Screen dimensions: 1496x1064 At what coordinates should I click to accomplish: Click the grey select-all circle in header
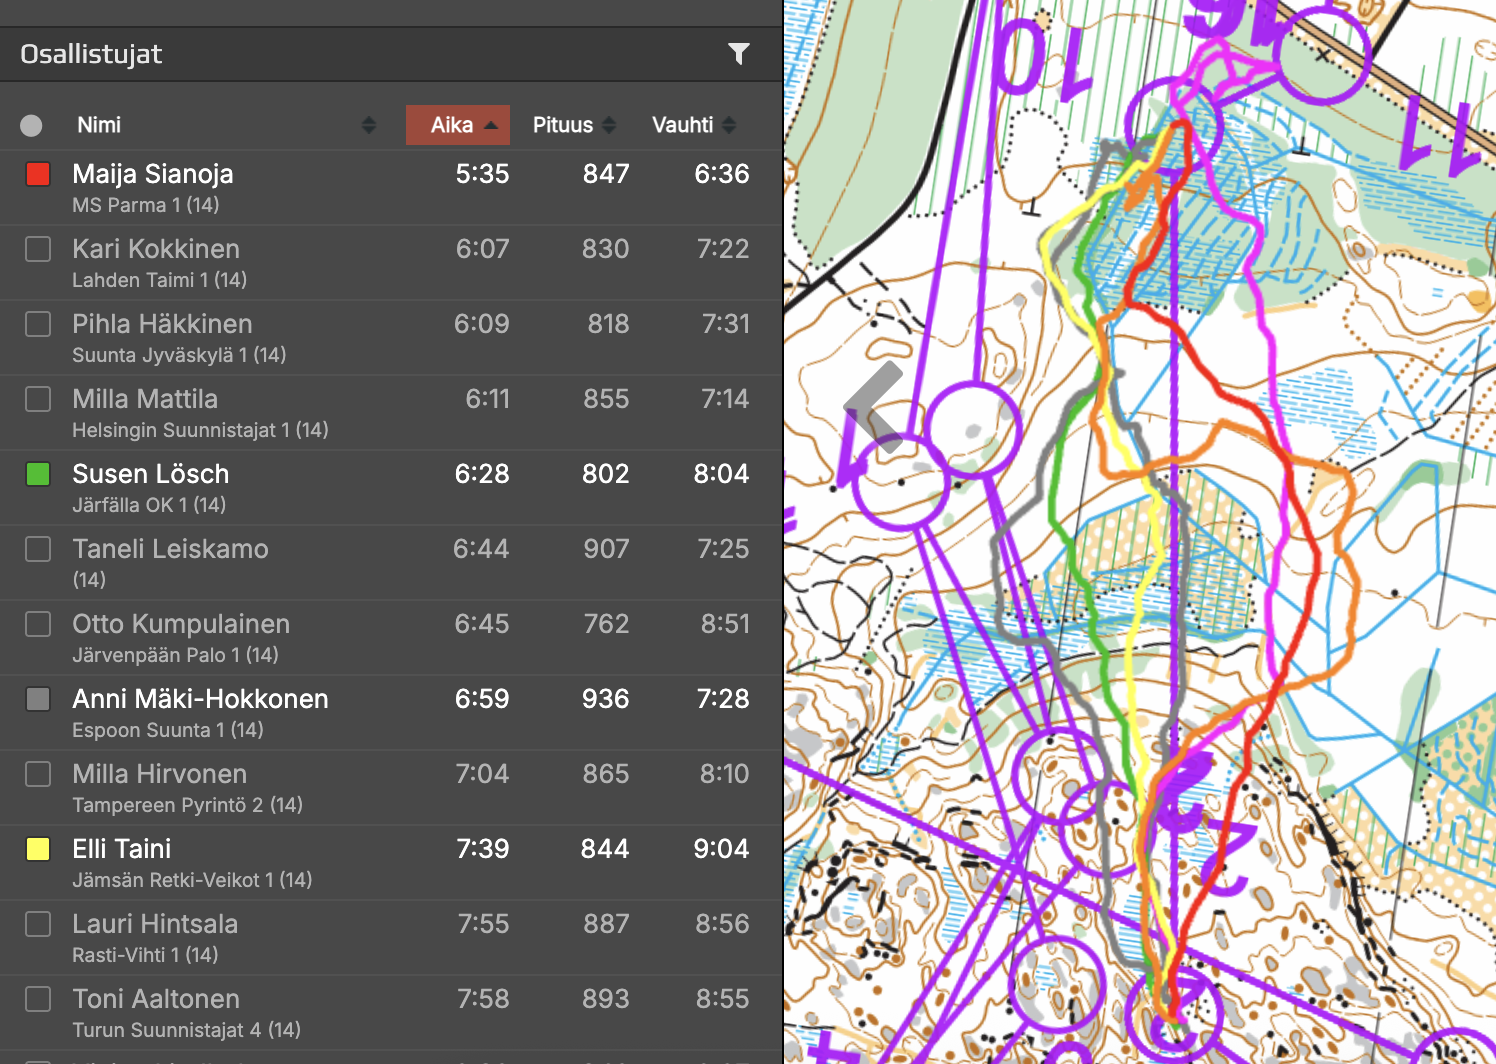(x=31, y=125)
